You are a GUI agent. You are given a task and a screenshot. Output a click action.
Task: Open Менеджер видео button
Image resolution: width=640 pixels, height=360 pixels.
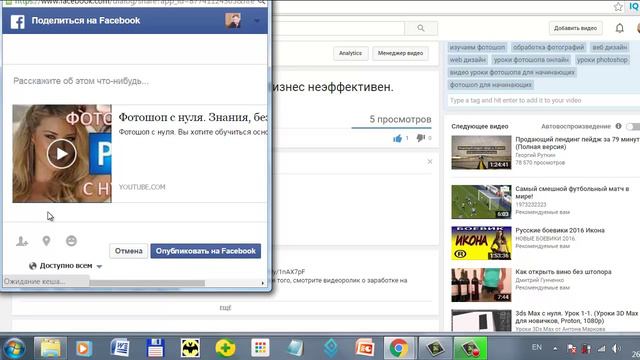[x=400, y=53]
